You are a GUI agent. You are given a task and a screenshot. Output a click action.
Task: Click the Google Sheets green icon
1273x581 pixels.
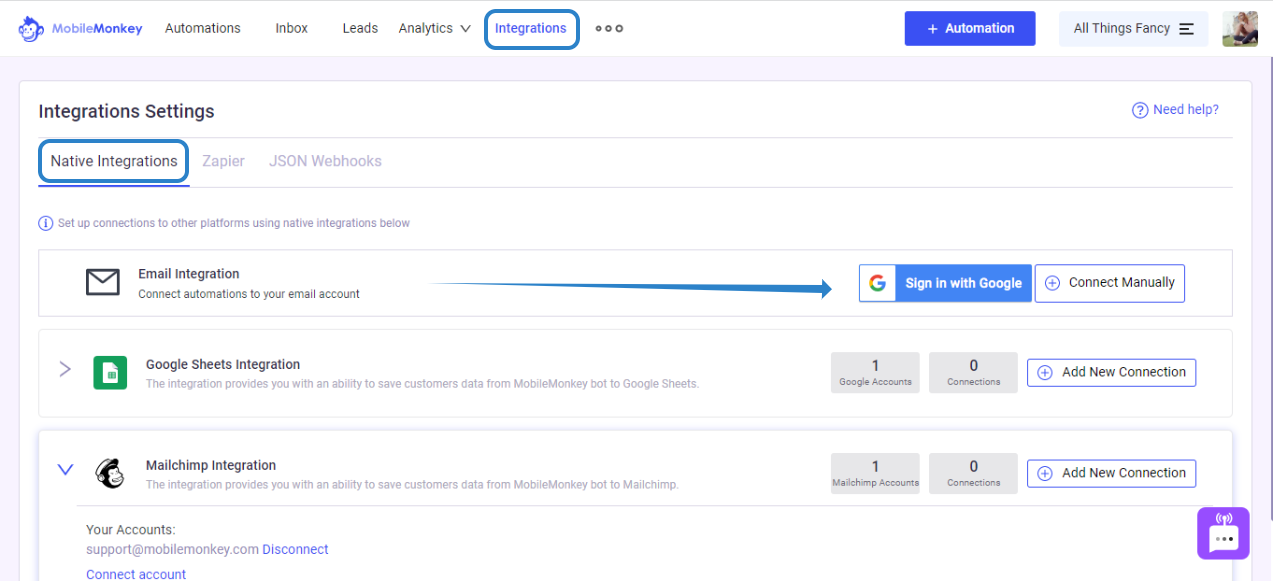pyautogui.click(x=110, y=373)
